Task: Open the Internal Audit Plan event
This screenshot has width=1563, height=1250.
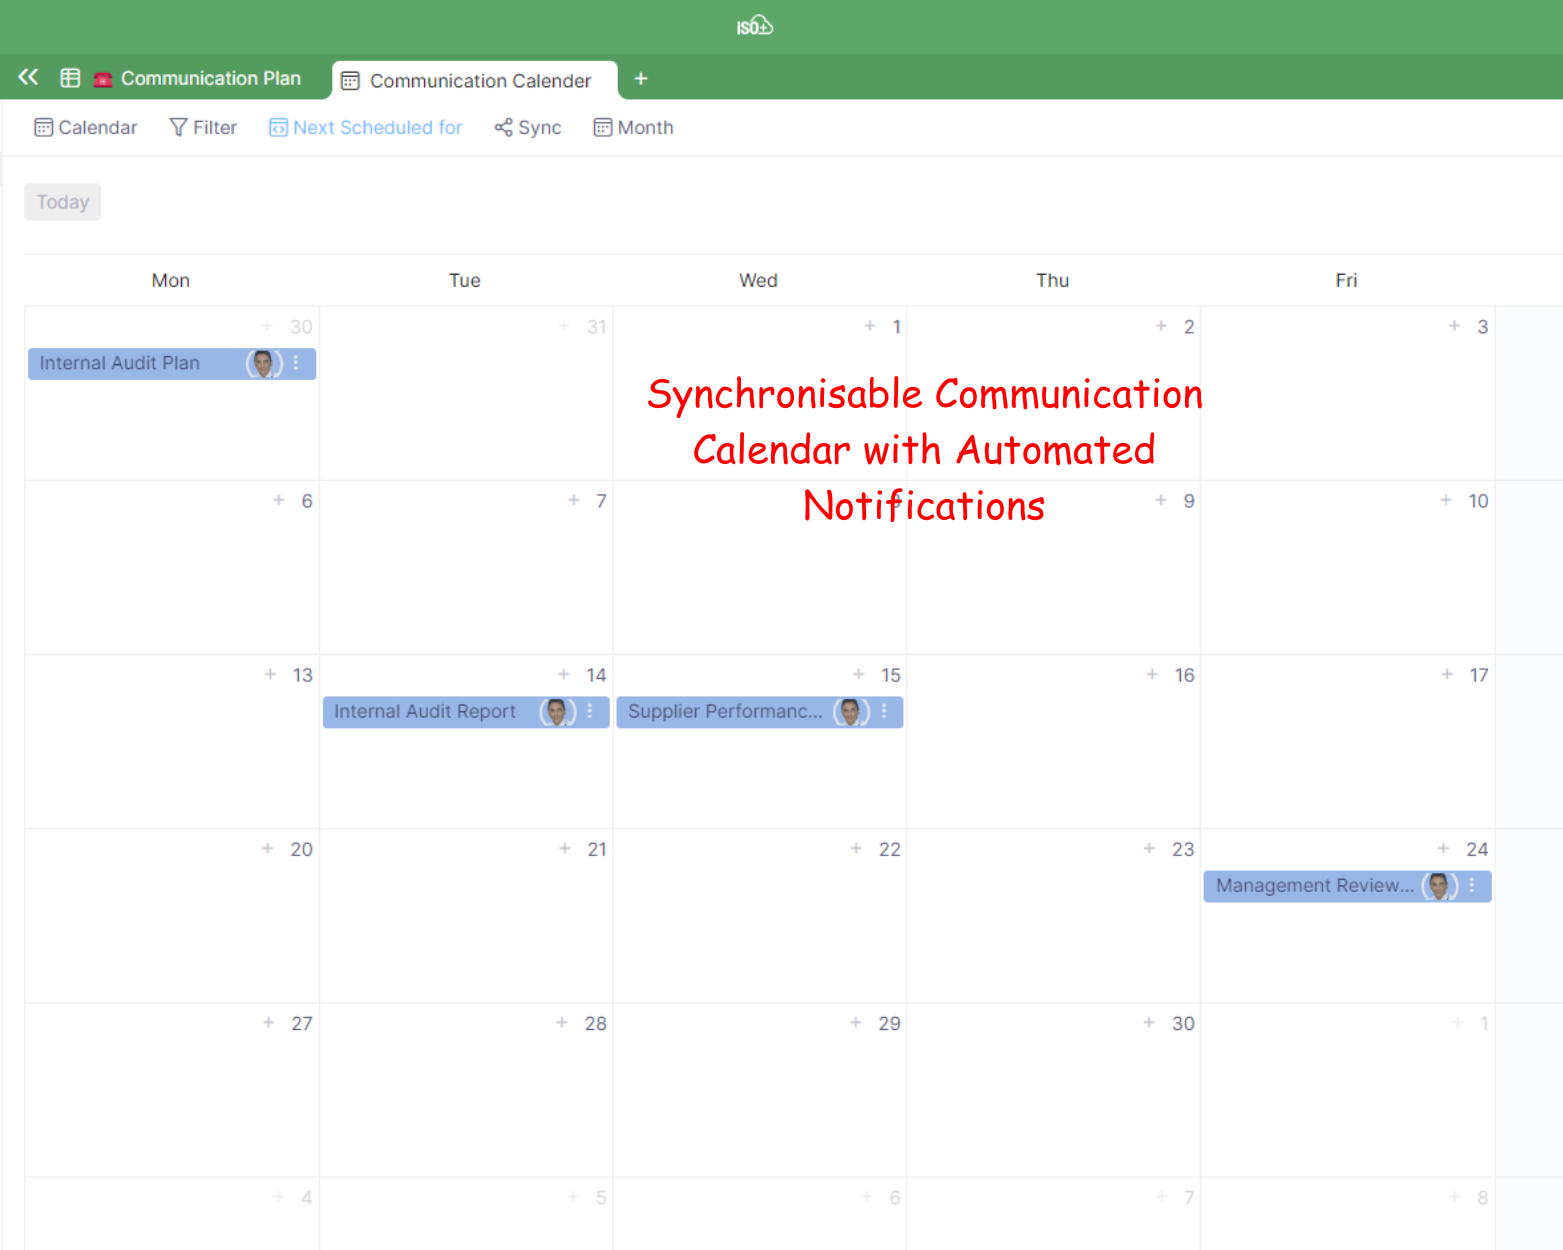Action: (x=120, y=363)
